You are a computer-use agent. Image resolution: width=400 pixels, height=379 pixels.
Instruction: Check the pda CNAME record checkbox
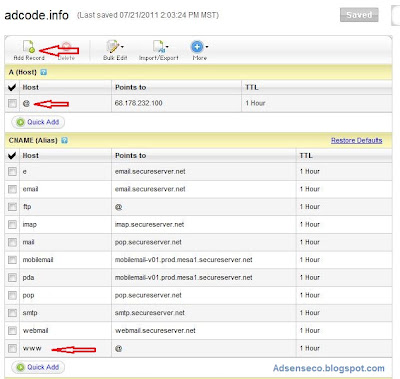coord(12,277)
